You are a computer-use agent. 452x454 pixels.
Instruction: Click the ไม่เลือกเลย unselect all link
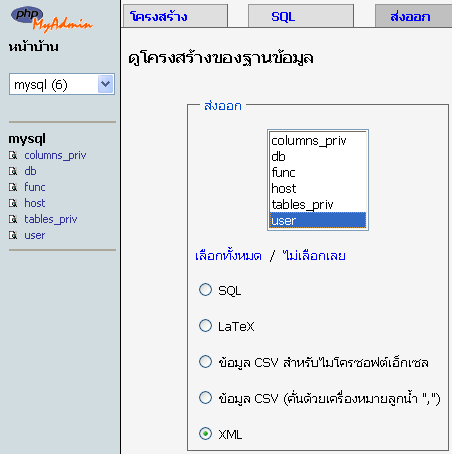pos(314,256)
